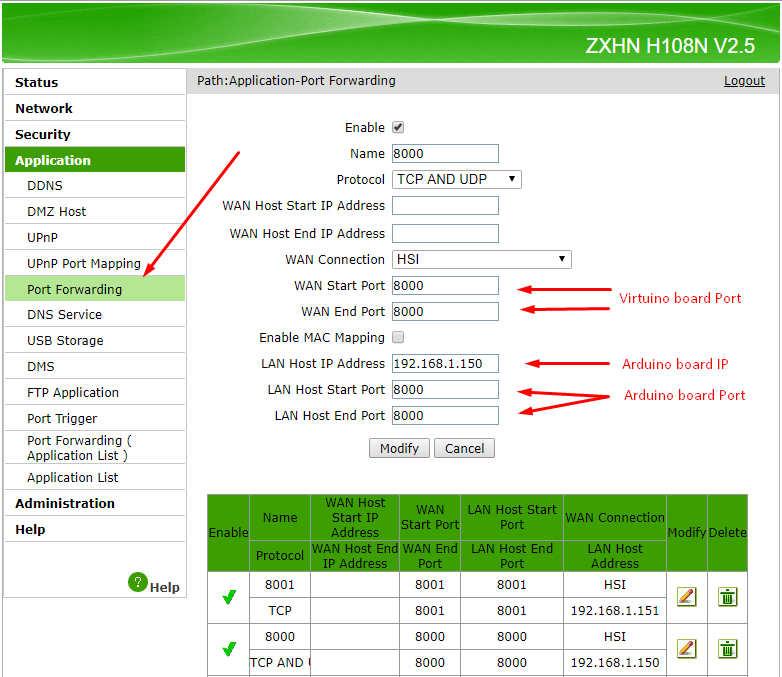The width and height of the screenshot is (782, 677).
Task: Click the Logout link
Action: 744,81
